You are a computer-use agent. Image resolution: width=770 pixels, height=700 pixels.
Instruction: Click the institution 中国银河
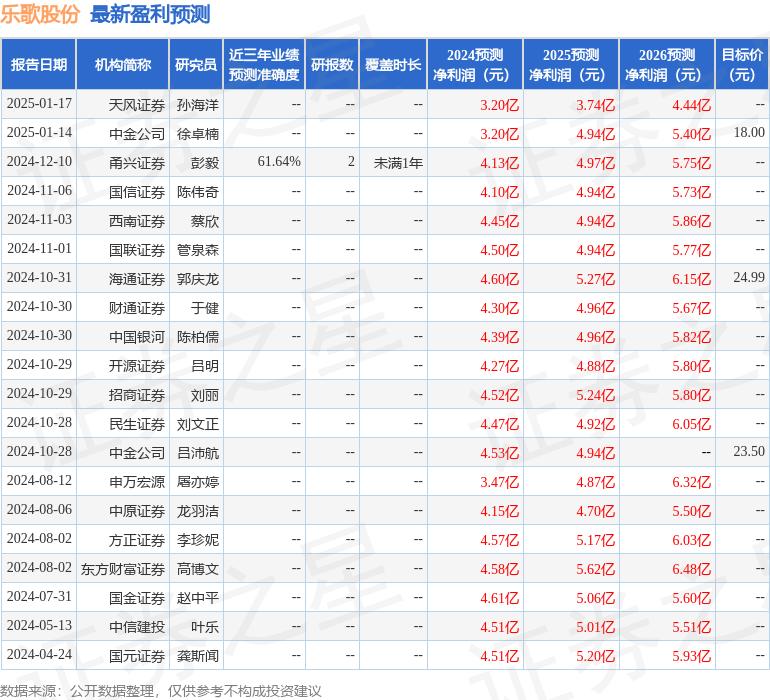coord(137,336)
